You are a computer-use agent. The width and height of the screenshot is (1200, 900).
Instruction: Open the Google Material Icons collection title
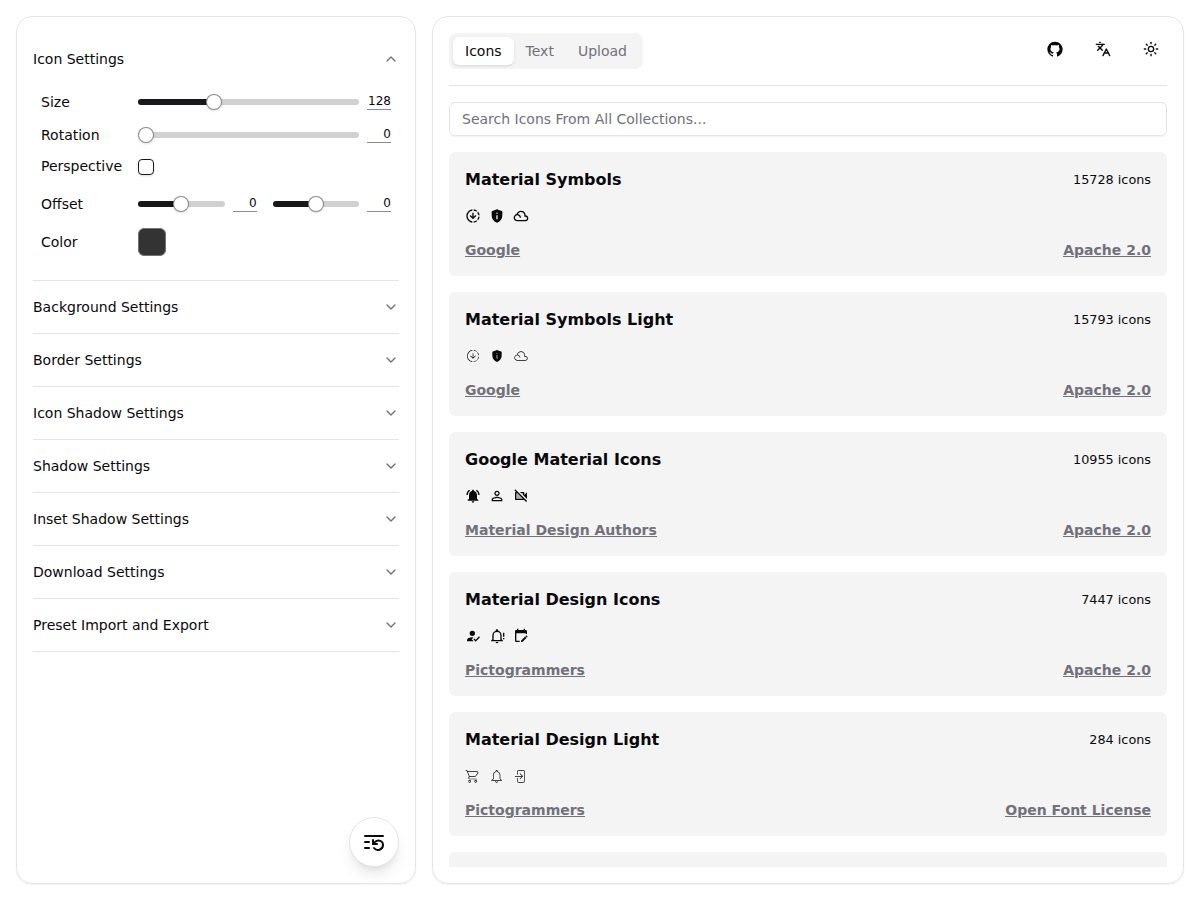click(563, 460)
